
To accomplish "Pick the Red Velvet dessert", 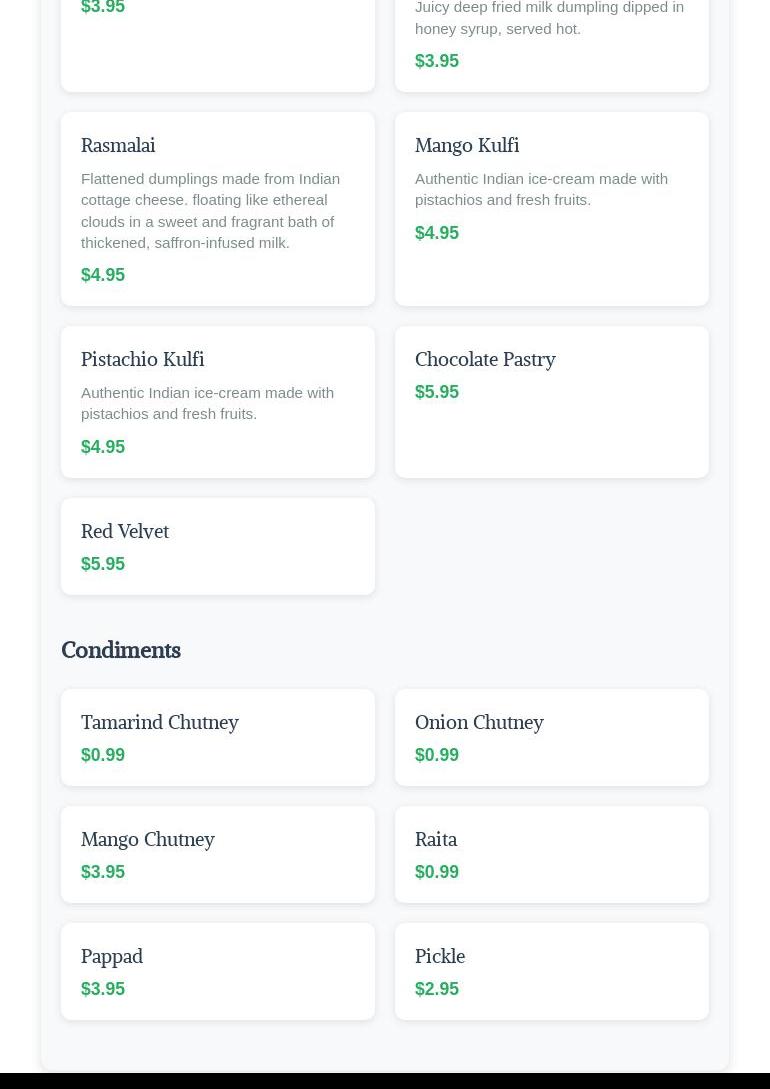I will pos(218,547).
